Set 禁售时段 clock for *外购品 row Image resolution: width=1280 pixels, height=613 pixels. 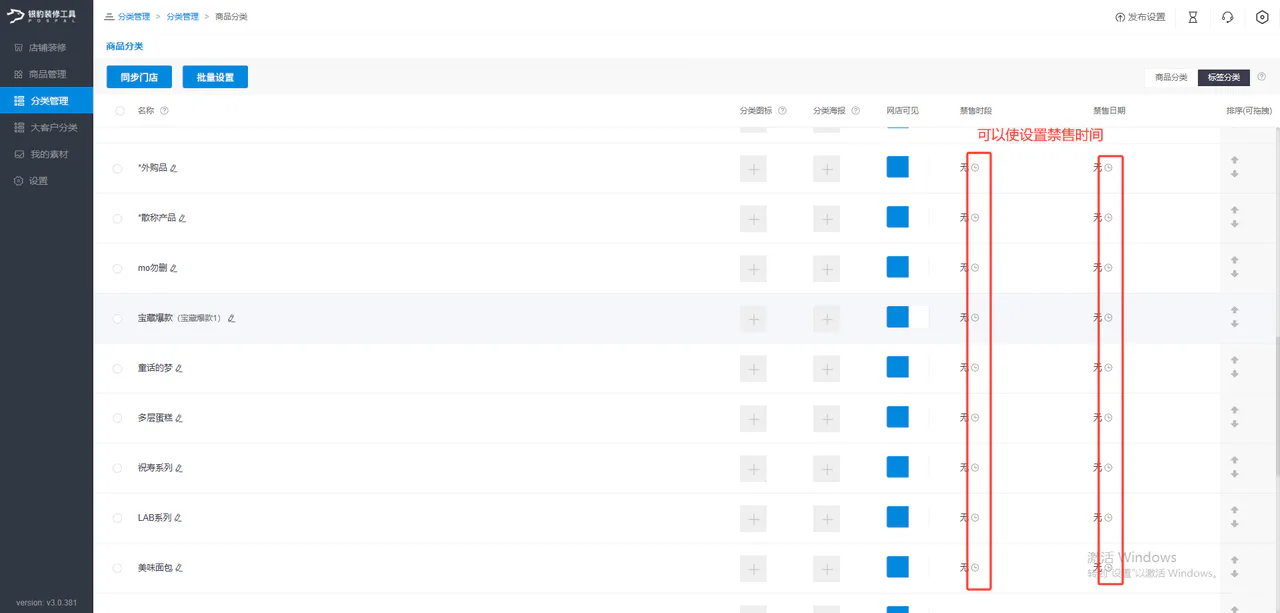coord(975,168)
